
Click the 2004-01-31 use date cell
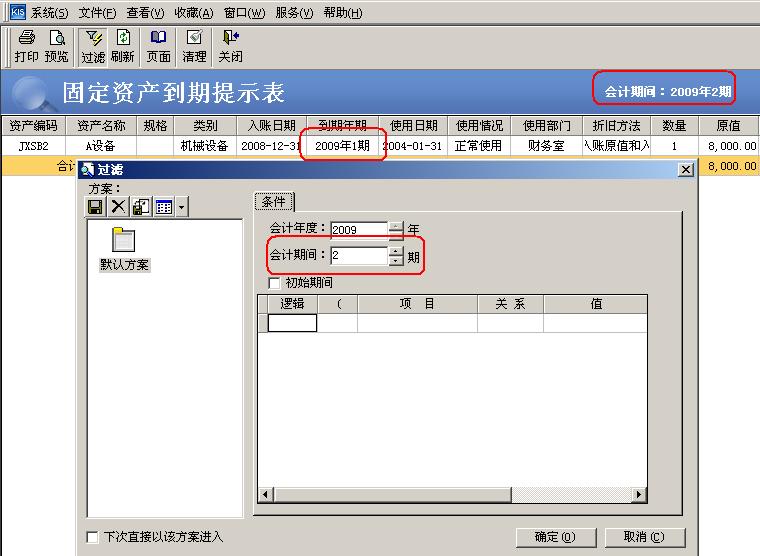[413, 146]
